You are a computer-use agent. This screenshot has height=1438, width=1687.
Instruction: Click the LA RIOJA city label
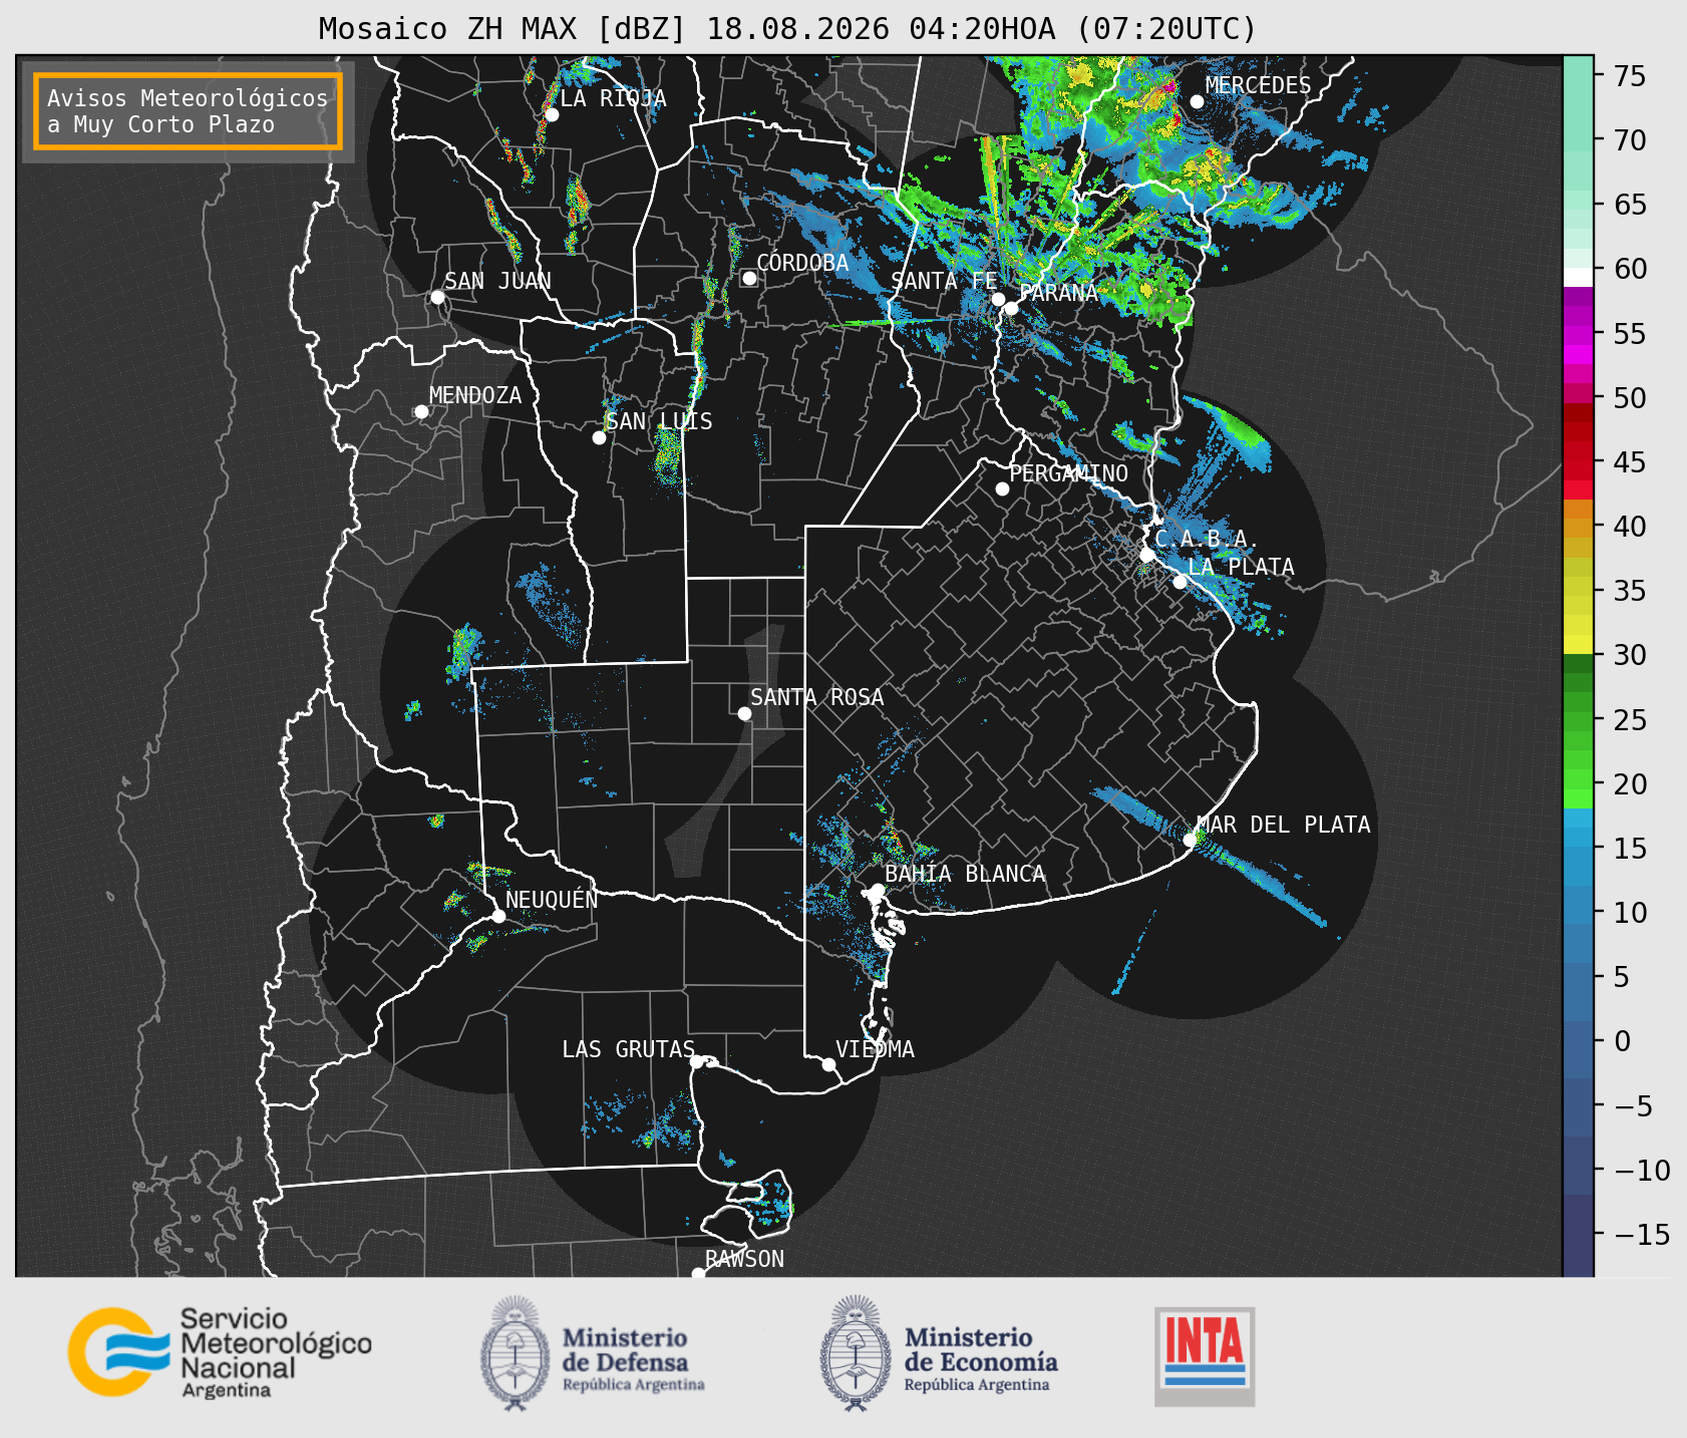(613, 98)
